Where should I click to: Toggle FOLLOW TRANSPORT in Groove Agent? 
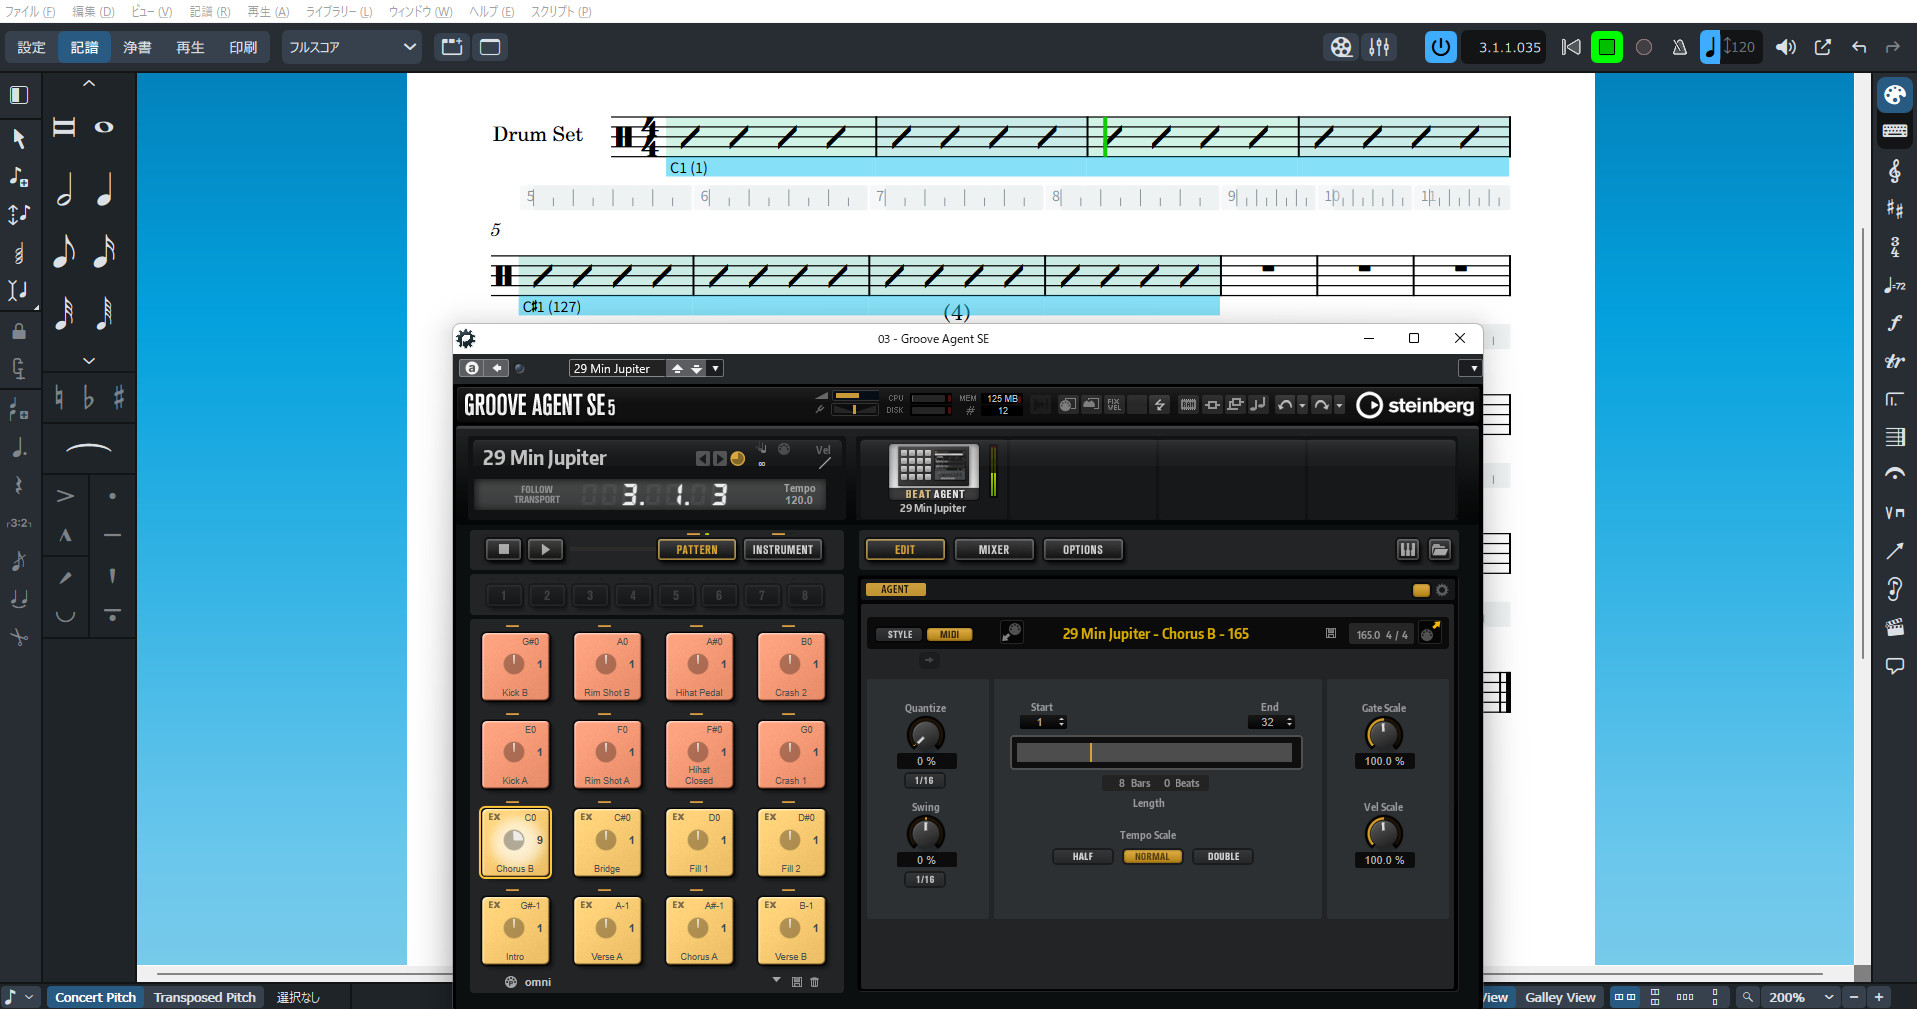click(537, 494)
